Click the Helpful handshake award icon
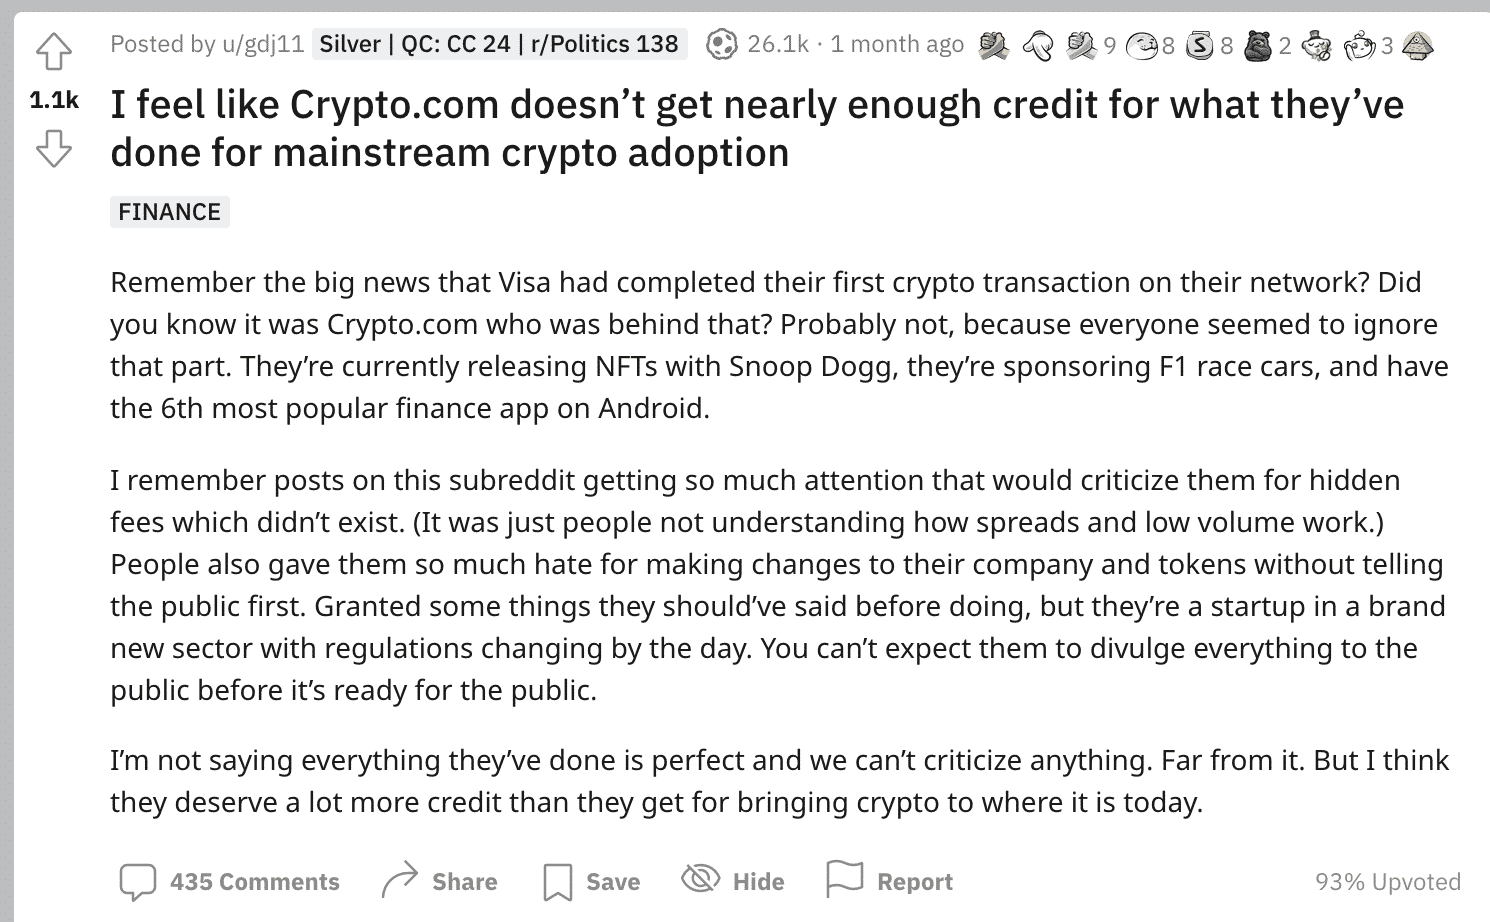The height and width of the screenshot is (922, 1490). click(992, 45)
